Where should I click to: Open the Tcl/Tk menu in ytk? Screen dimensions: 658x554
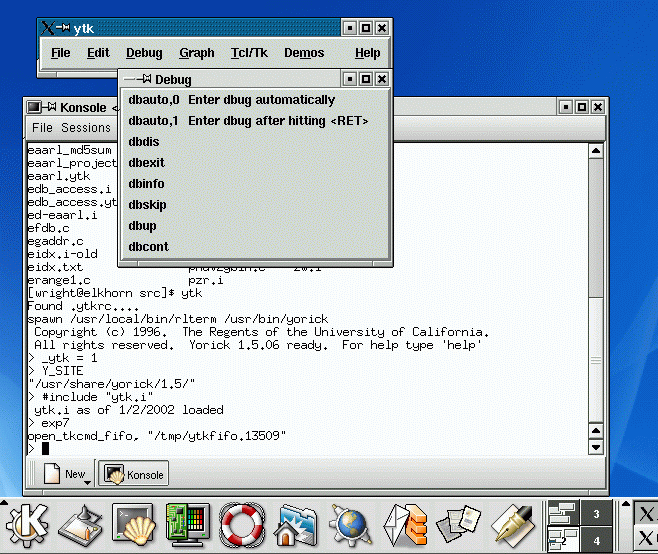pyautogui.click(x=249, y=53)
